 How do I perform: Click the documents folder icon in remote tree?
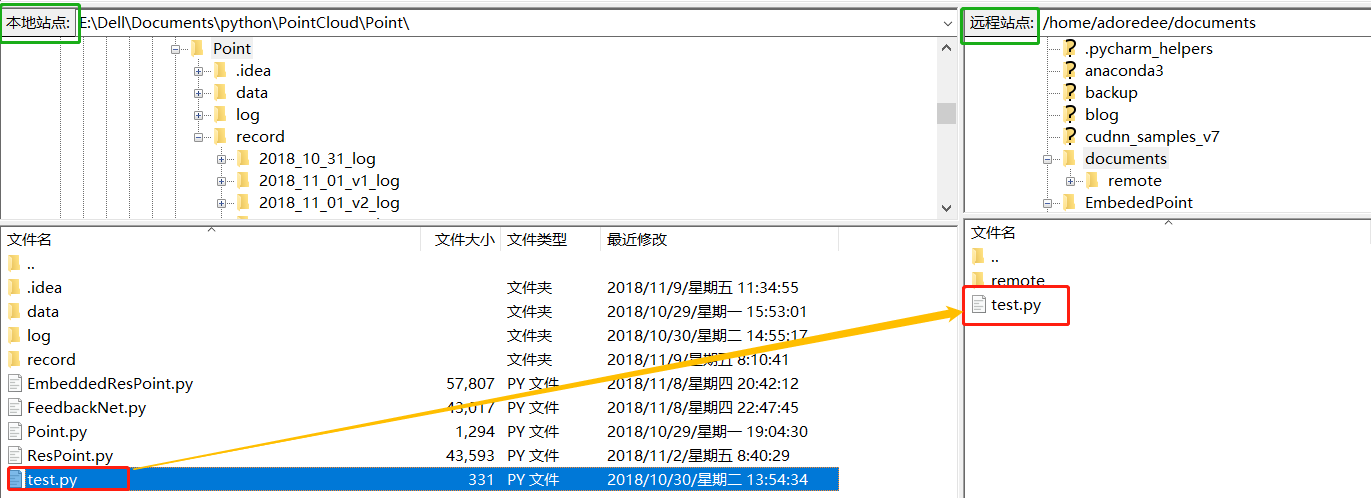point(1069,158)
